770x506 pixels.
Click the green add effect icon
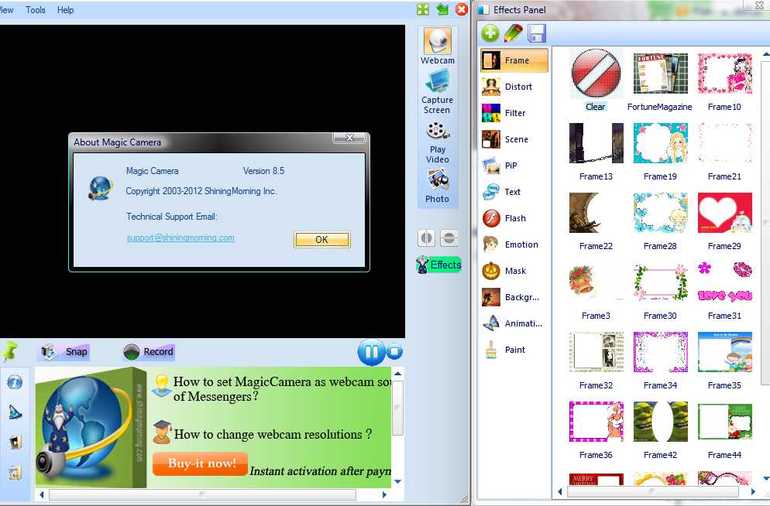click(x=490, y=33)
